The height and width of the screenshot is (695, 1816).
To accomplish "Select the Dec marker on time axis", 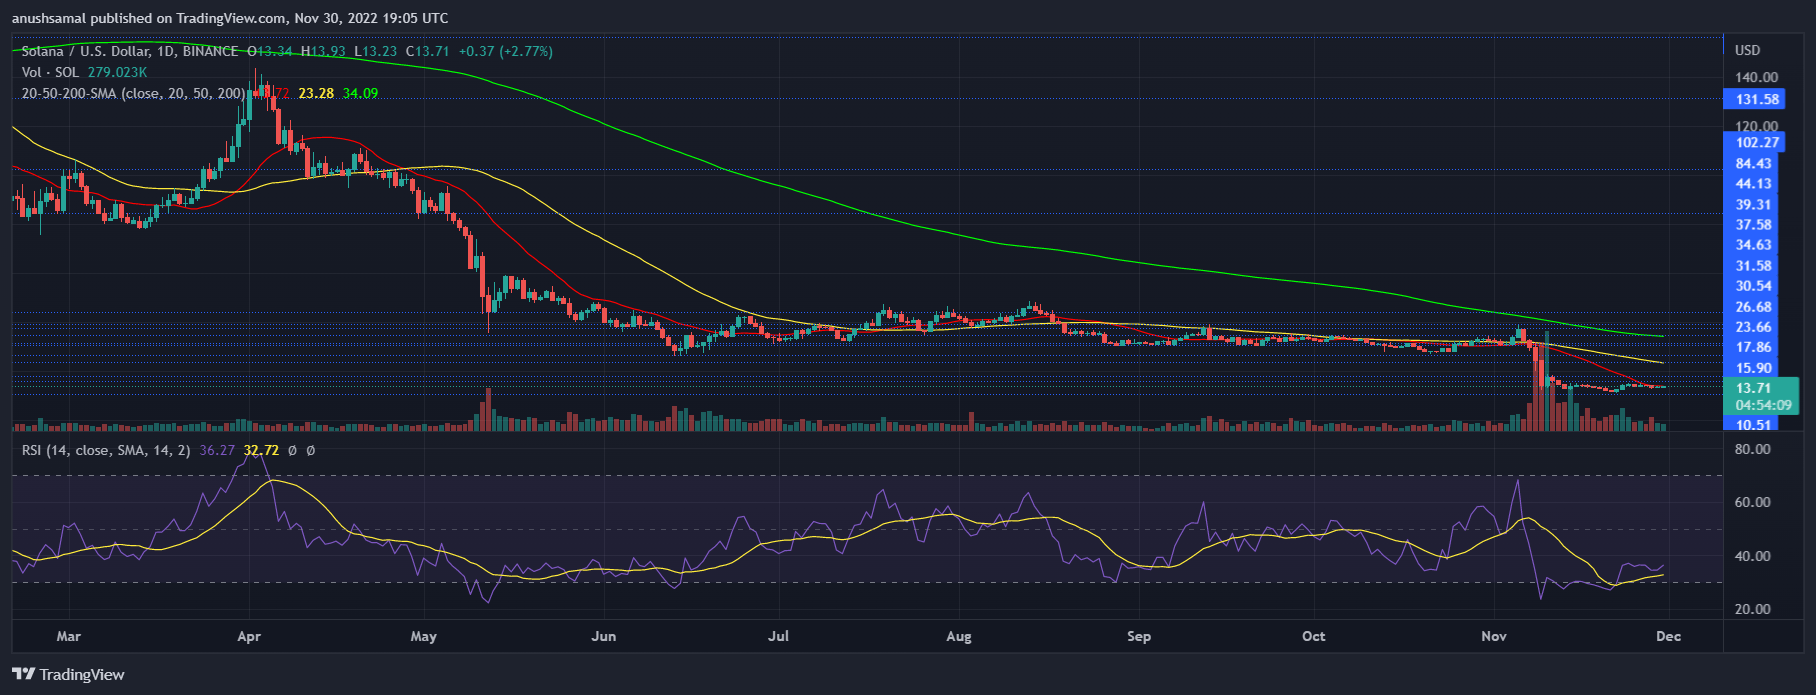I will coord(1668,636).
